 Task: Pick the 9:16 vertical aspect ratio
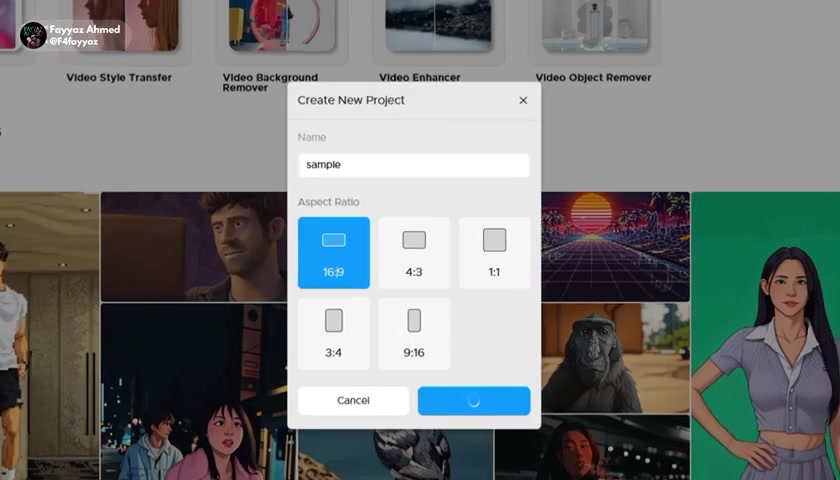point(414,333)
